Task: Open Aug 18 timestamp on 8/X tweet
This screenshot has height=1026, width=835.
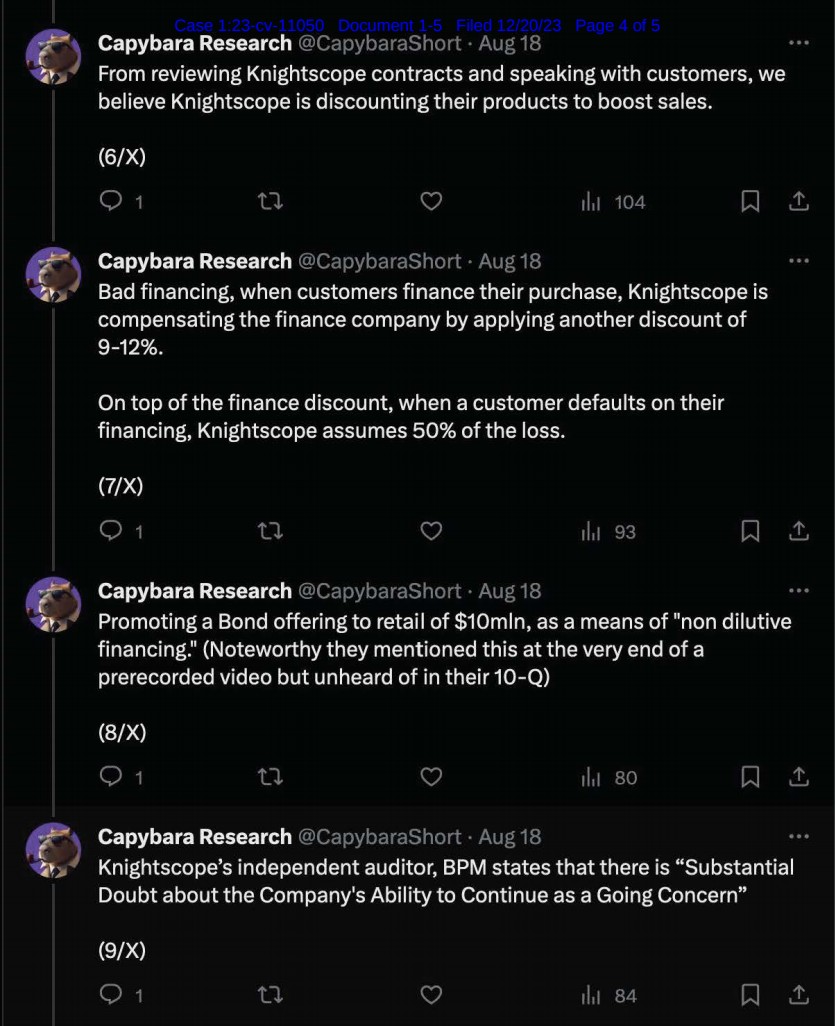Action: point(510,591)
